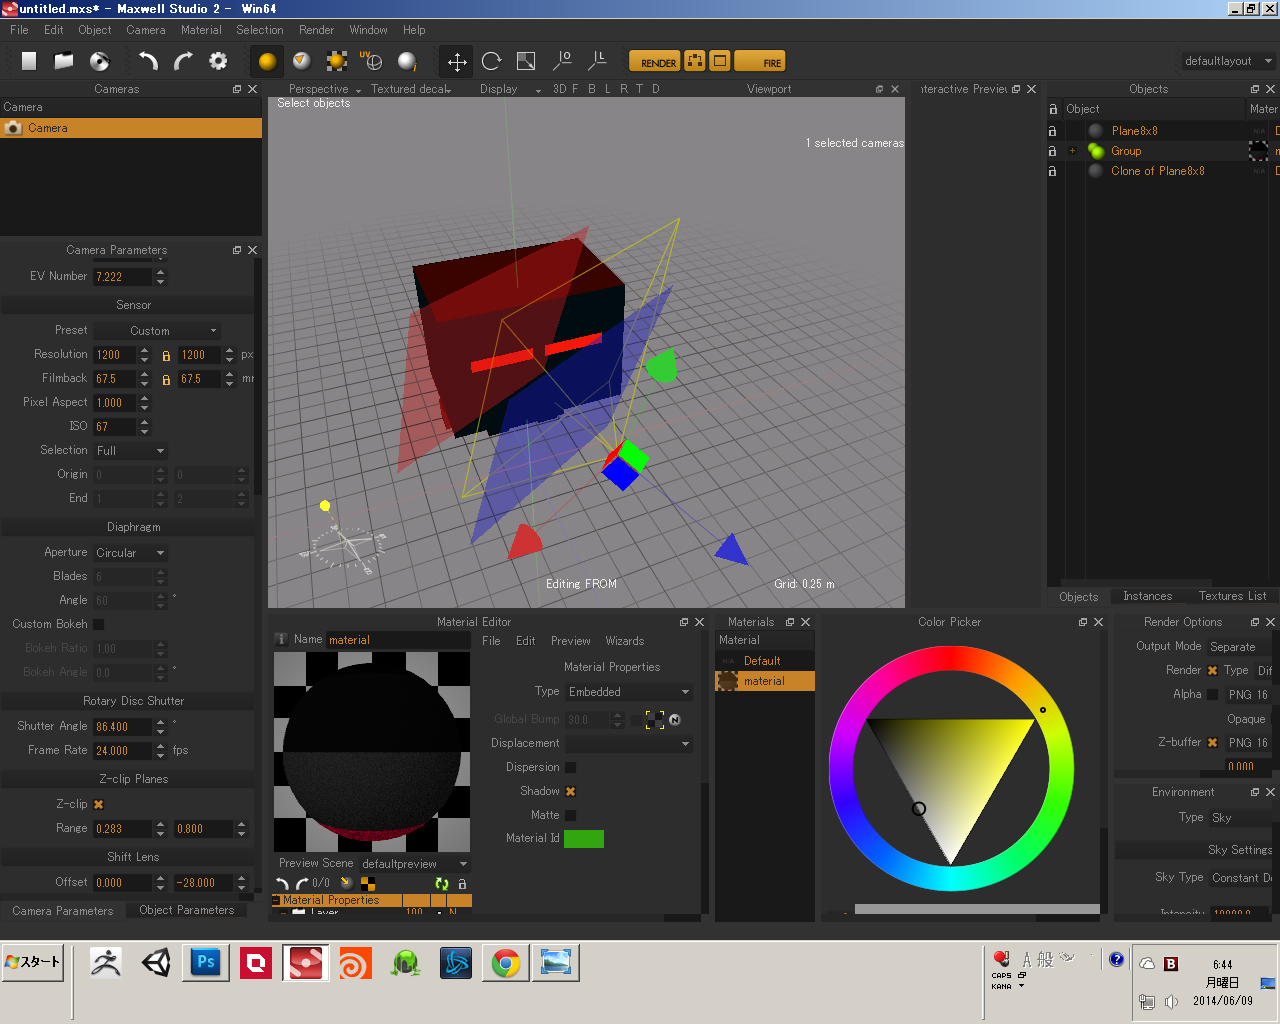Toggle the Custom Bokeh checkbox
The width and height of the screenshot is (1280, 1024).
tap(98, 624)
